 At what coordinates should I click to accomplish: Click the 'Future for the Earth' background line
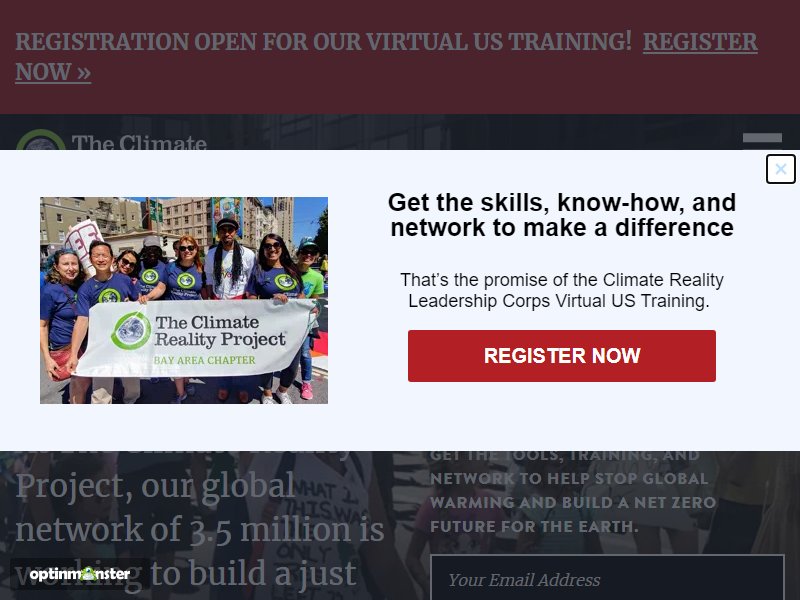coord(534,527)
